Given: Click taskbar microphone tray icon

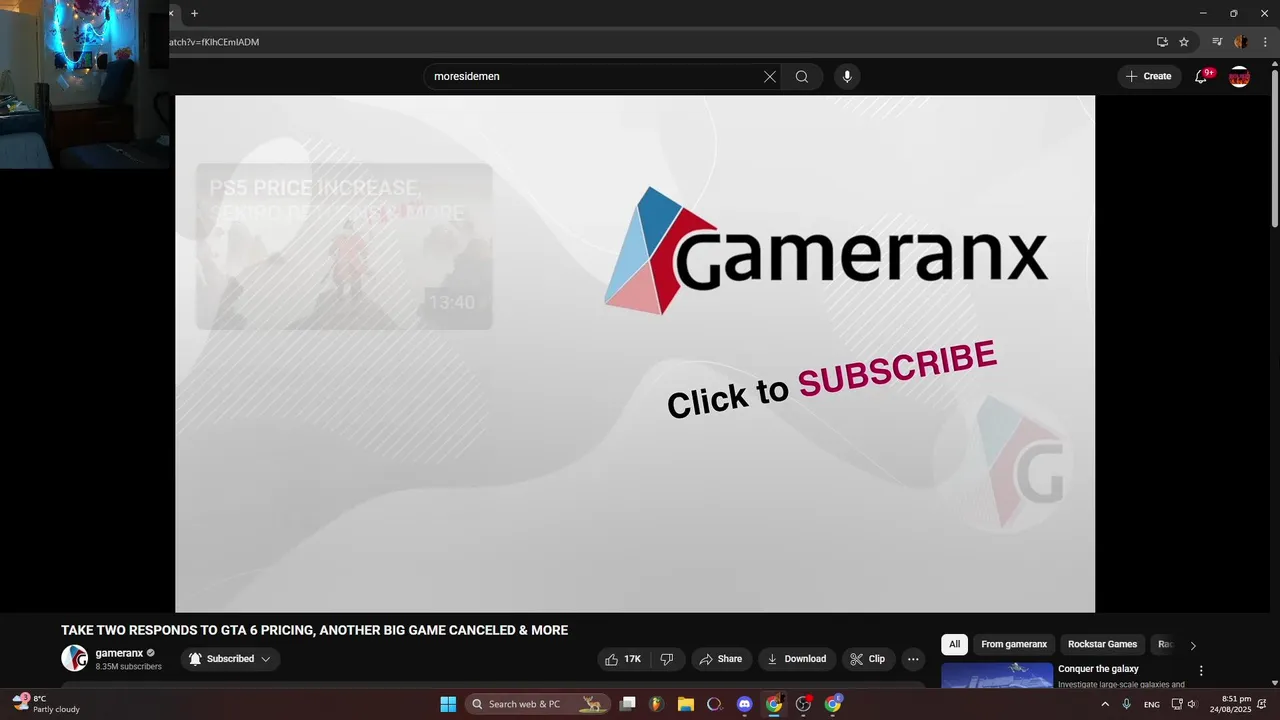Looking at the screenshot, I should 1127,704.
